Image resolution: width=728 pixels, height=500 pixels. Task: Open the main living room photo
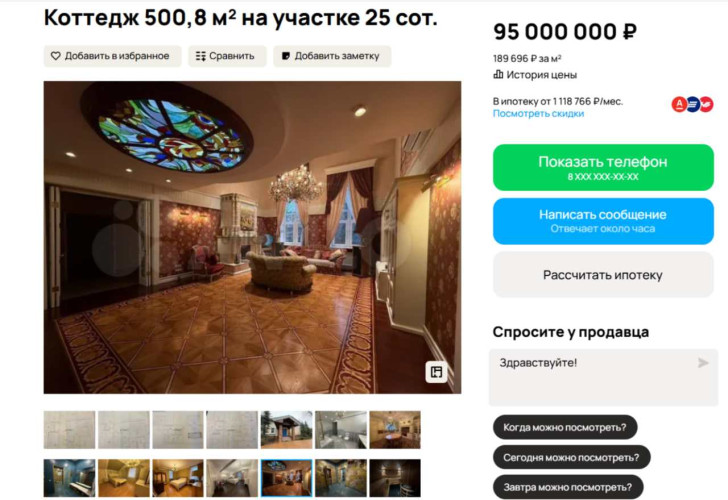253,238
